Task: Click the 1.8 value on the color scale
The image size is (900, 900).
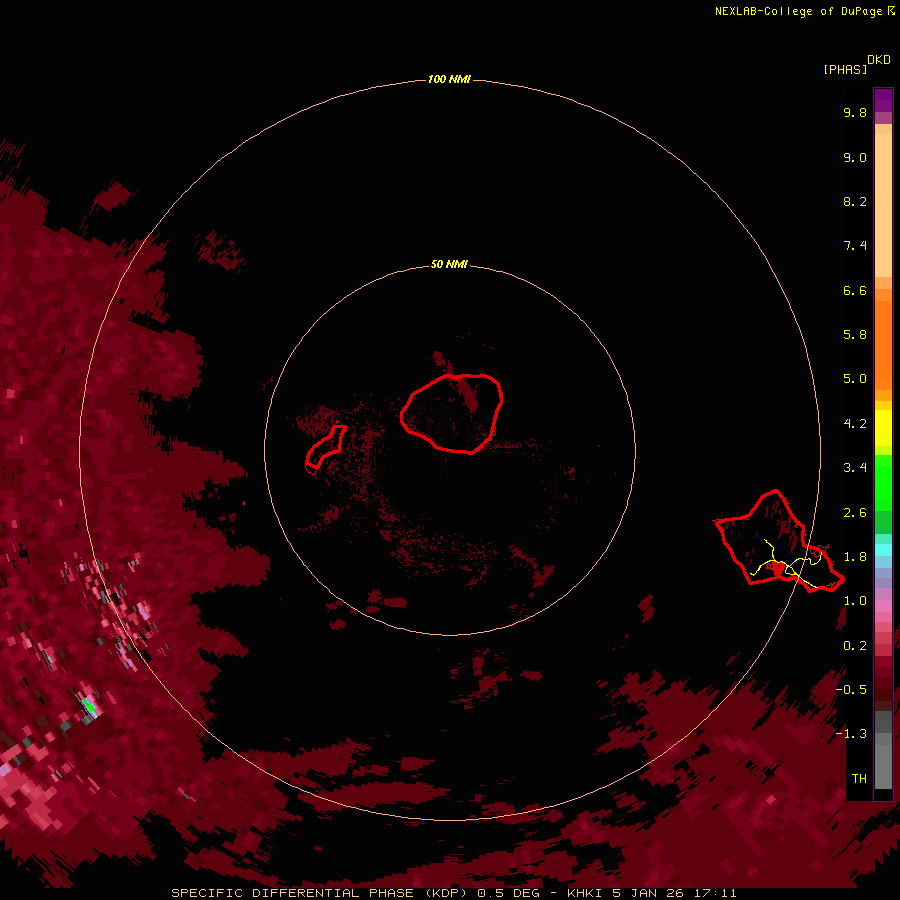Action: 855,557
